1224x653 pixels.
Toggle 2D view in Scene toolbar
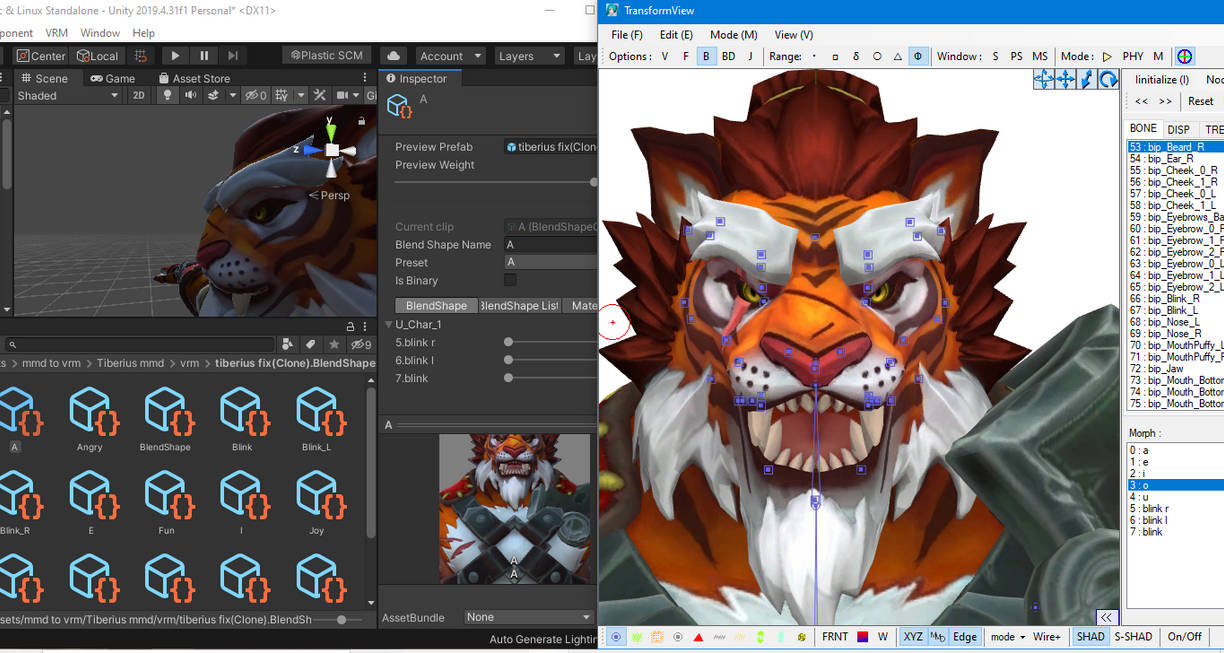click(139, 95)
